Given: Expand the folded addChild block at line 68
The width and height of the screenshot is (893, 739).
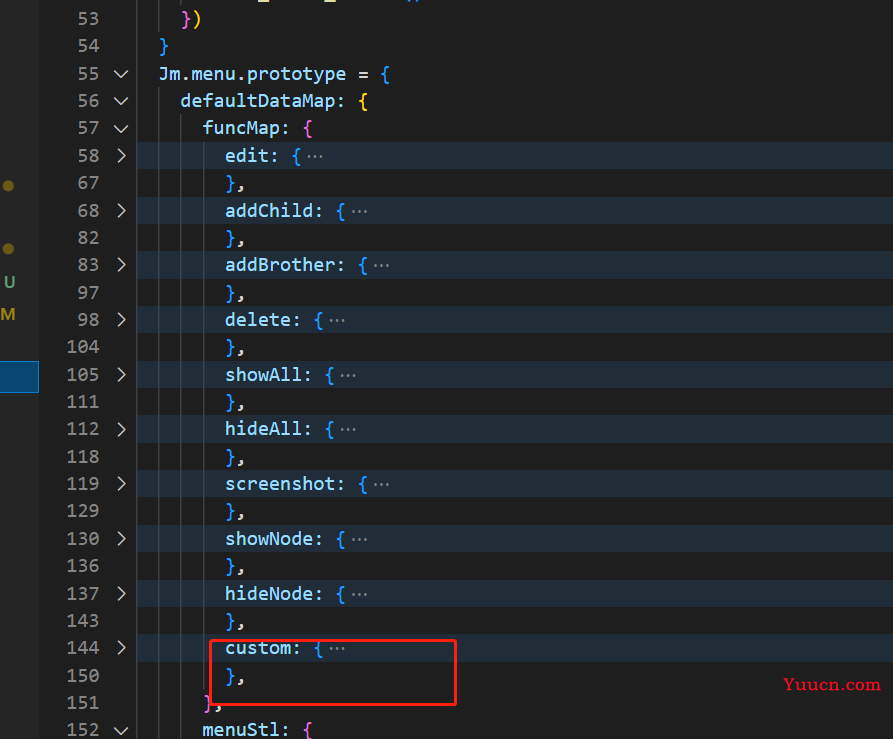Looking at the screenshot, I should tap(121, 211).
